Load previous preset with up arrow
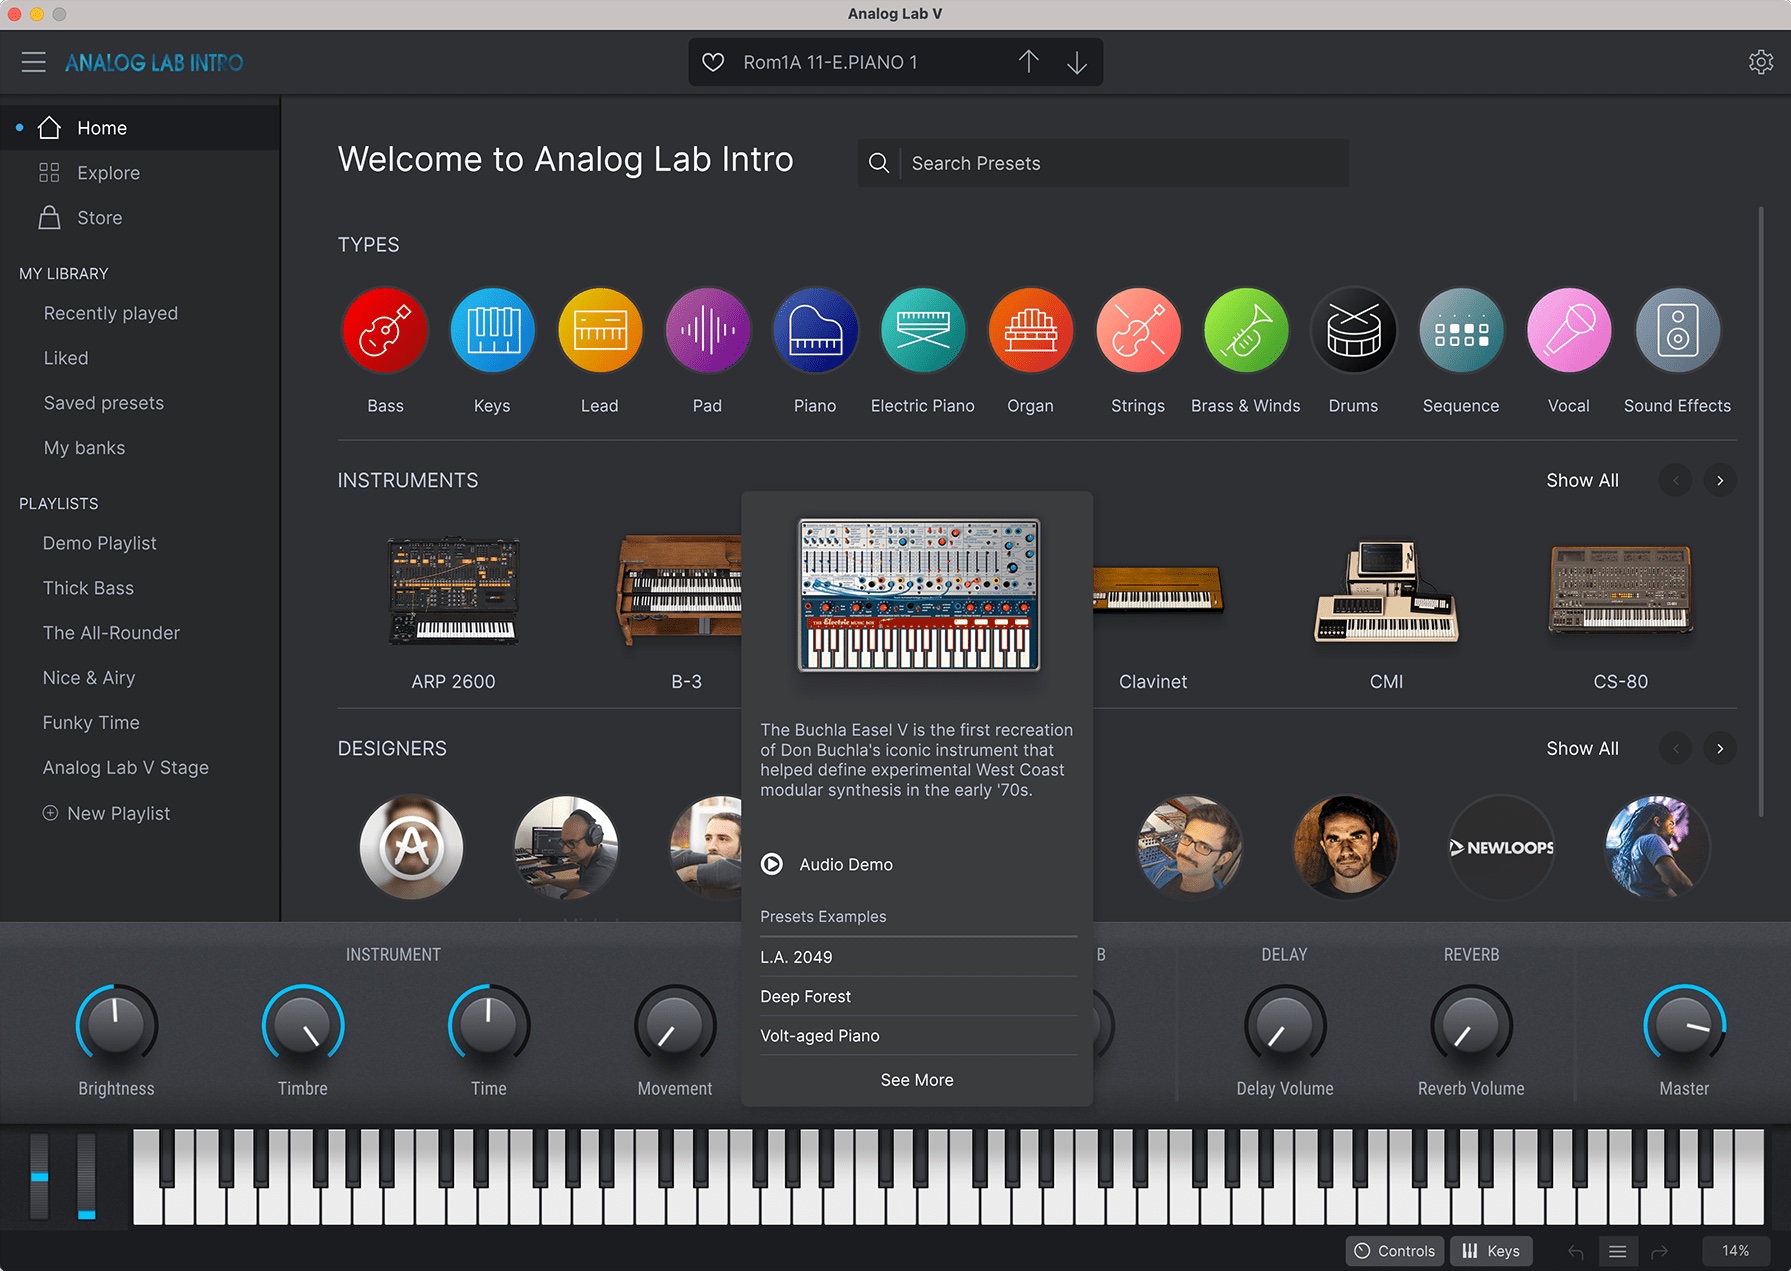This screenshot has height=1271, width=1791. click(1028, 62)
